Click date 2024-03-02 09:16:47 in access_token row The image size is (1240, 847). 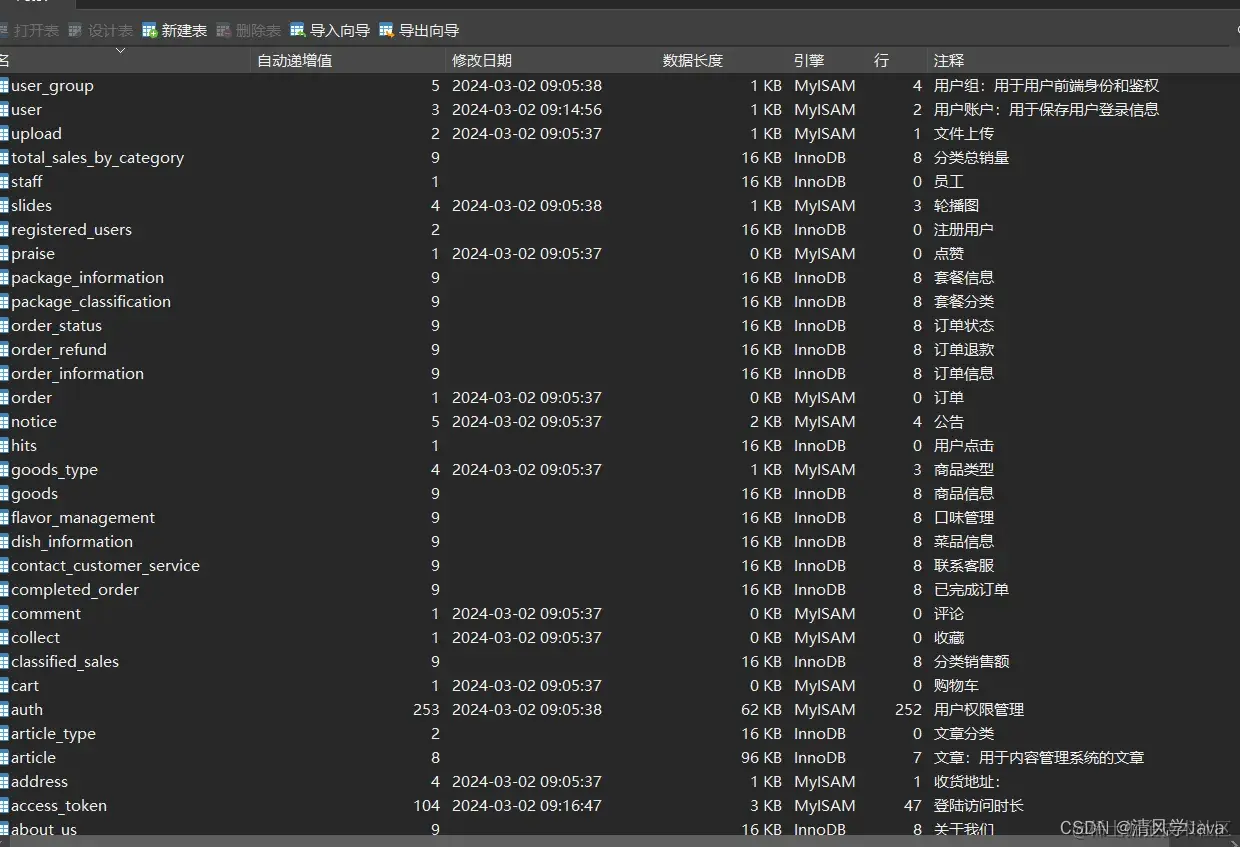(527, 806)
